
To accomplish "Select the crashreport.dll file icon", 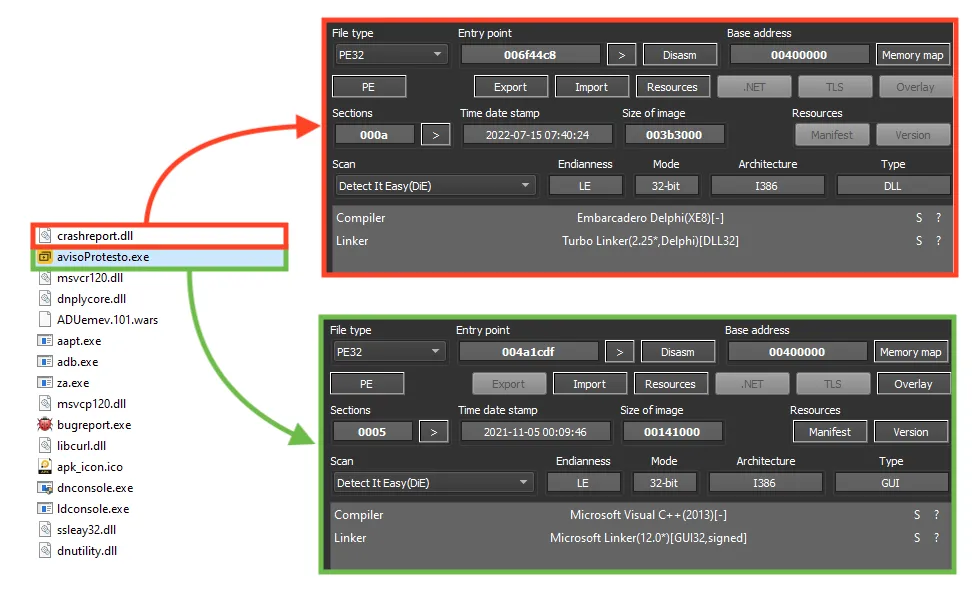I will (45, 236).
